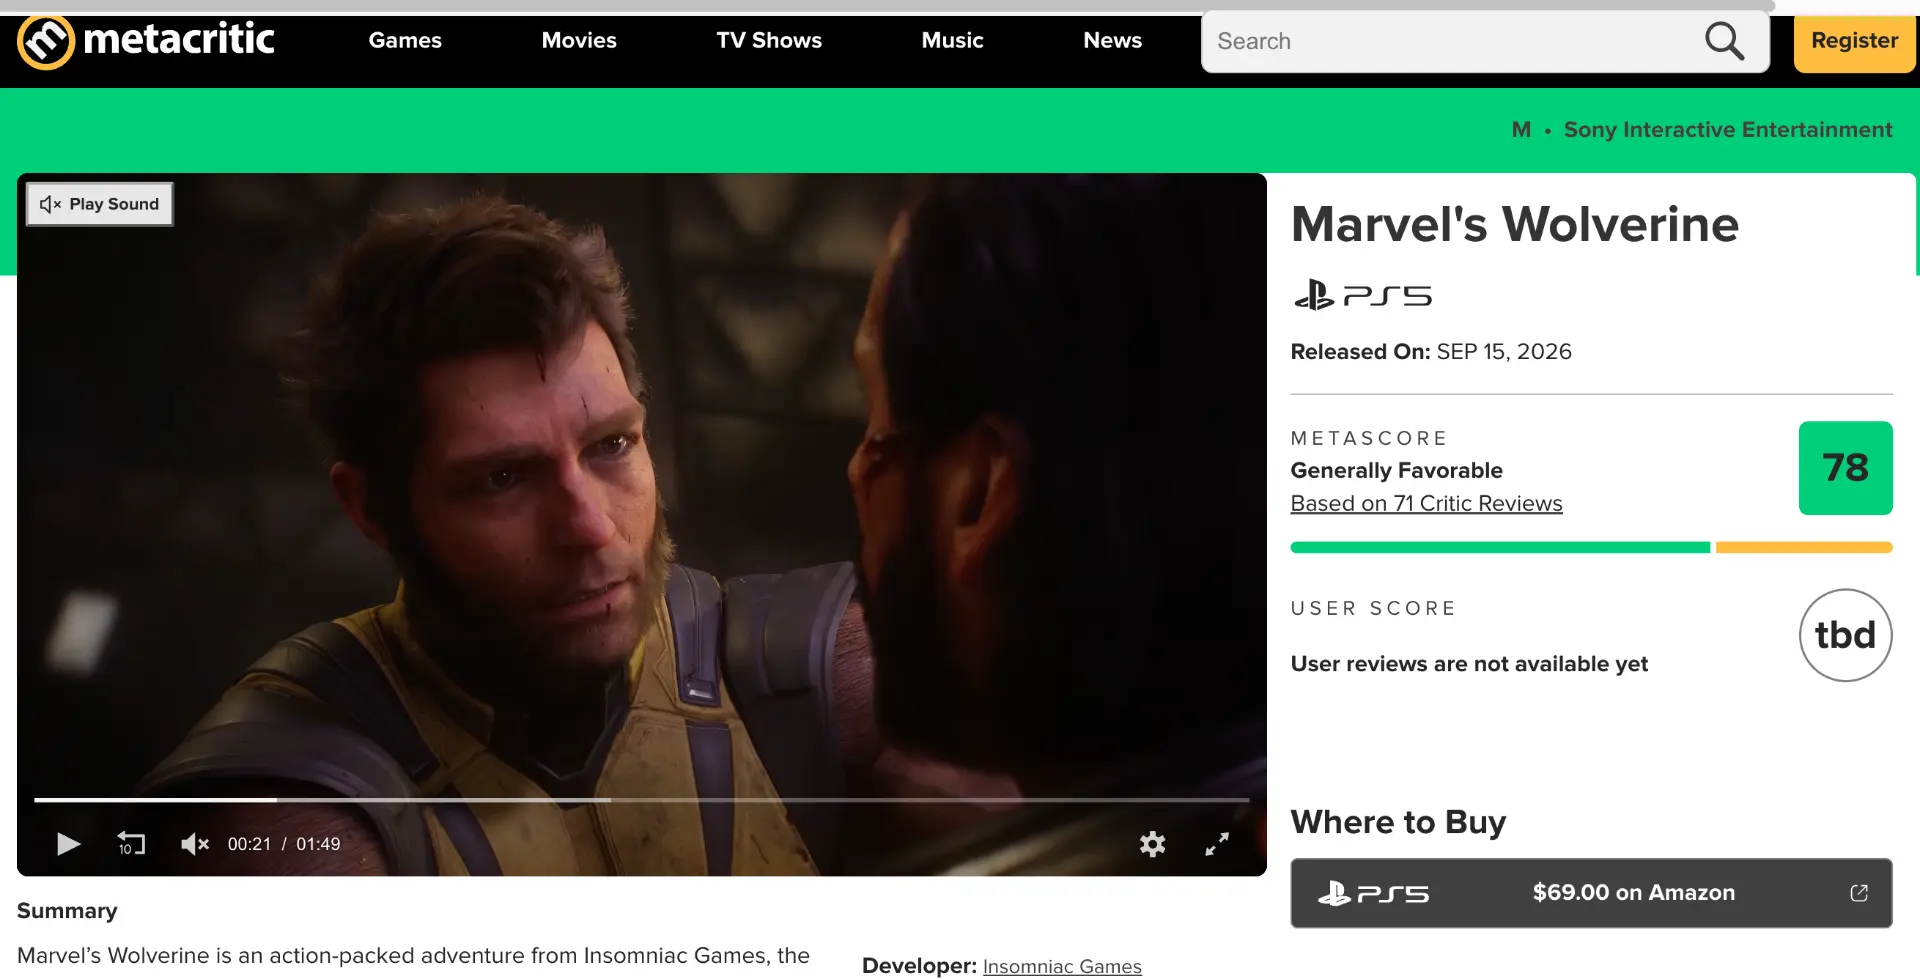The width and height of the screenshot is (1920, 979).
Task: Click the external link icon on Amazon button
Action: (1859, 893)
